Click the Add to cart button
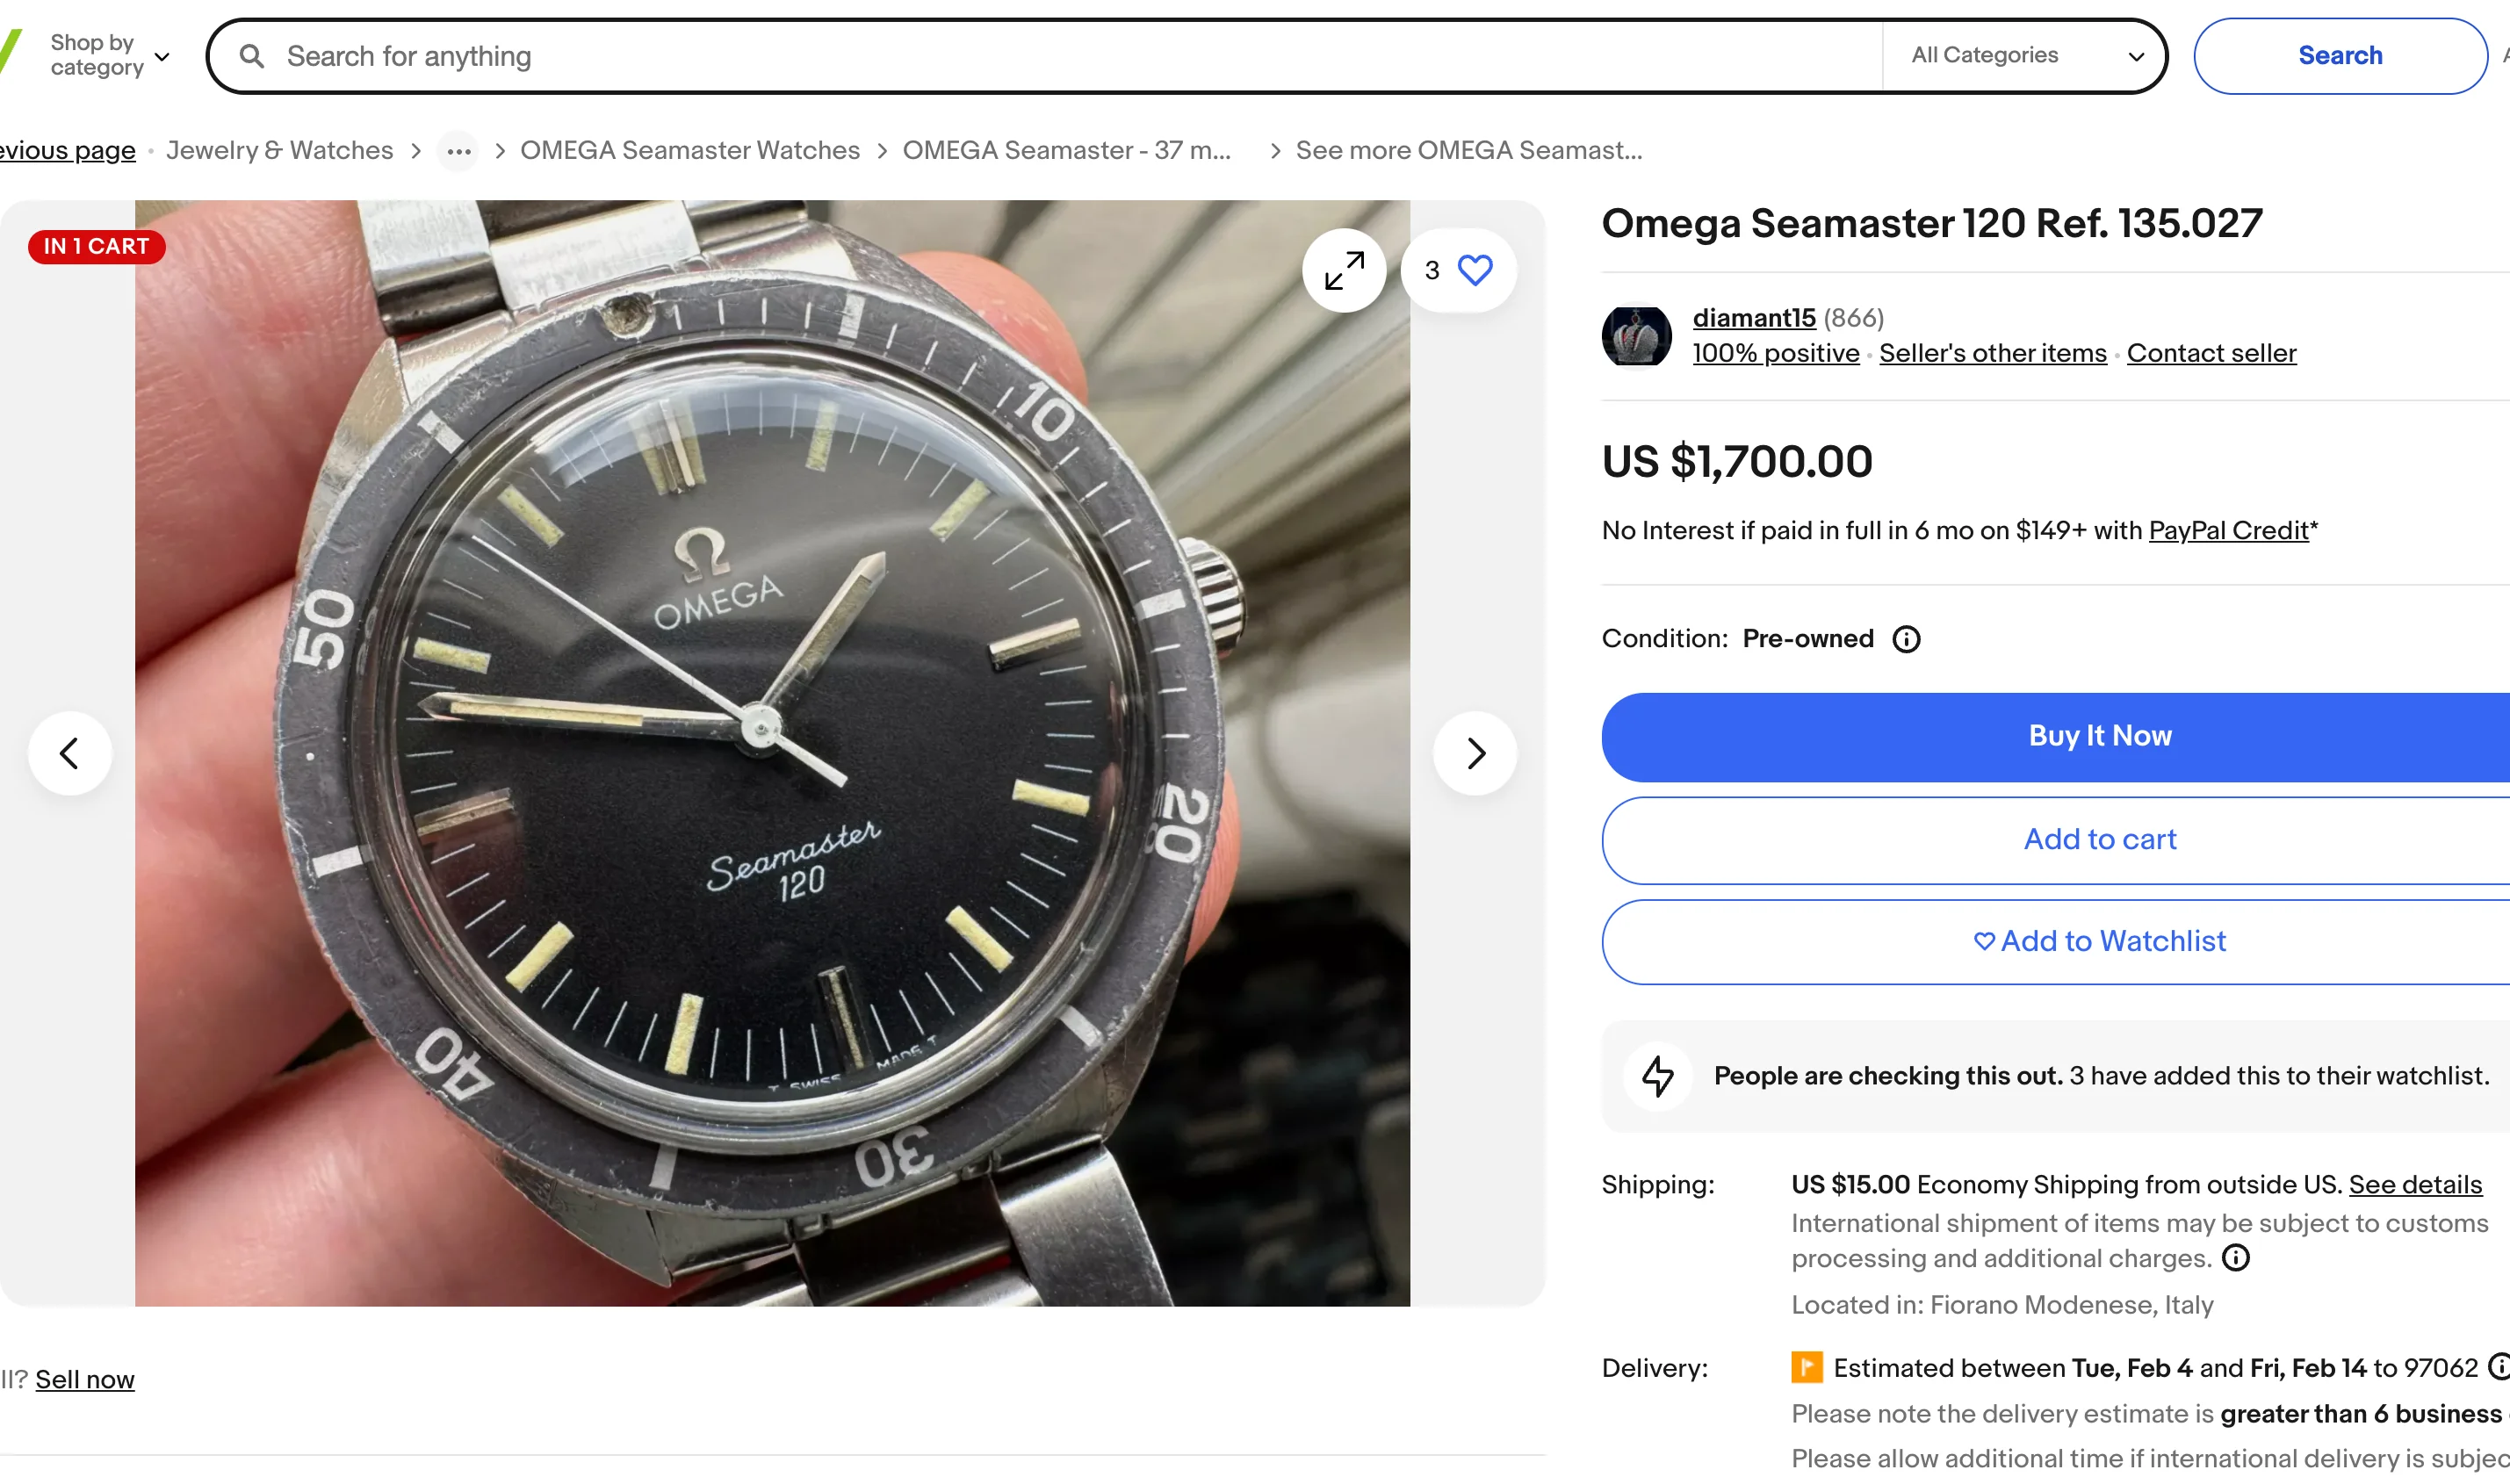 2098,840
